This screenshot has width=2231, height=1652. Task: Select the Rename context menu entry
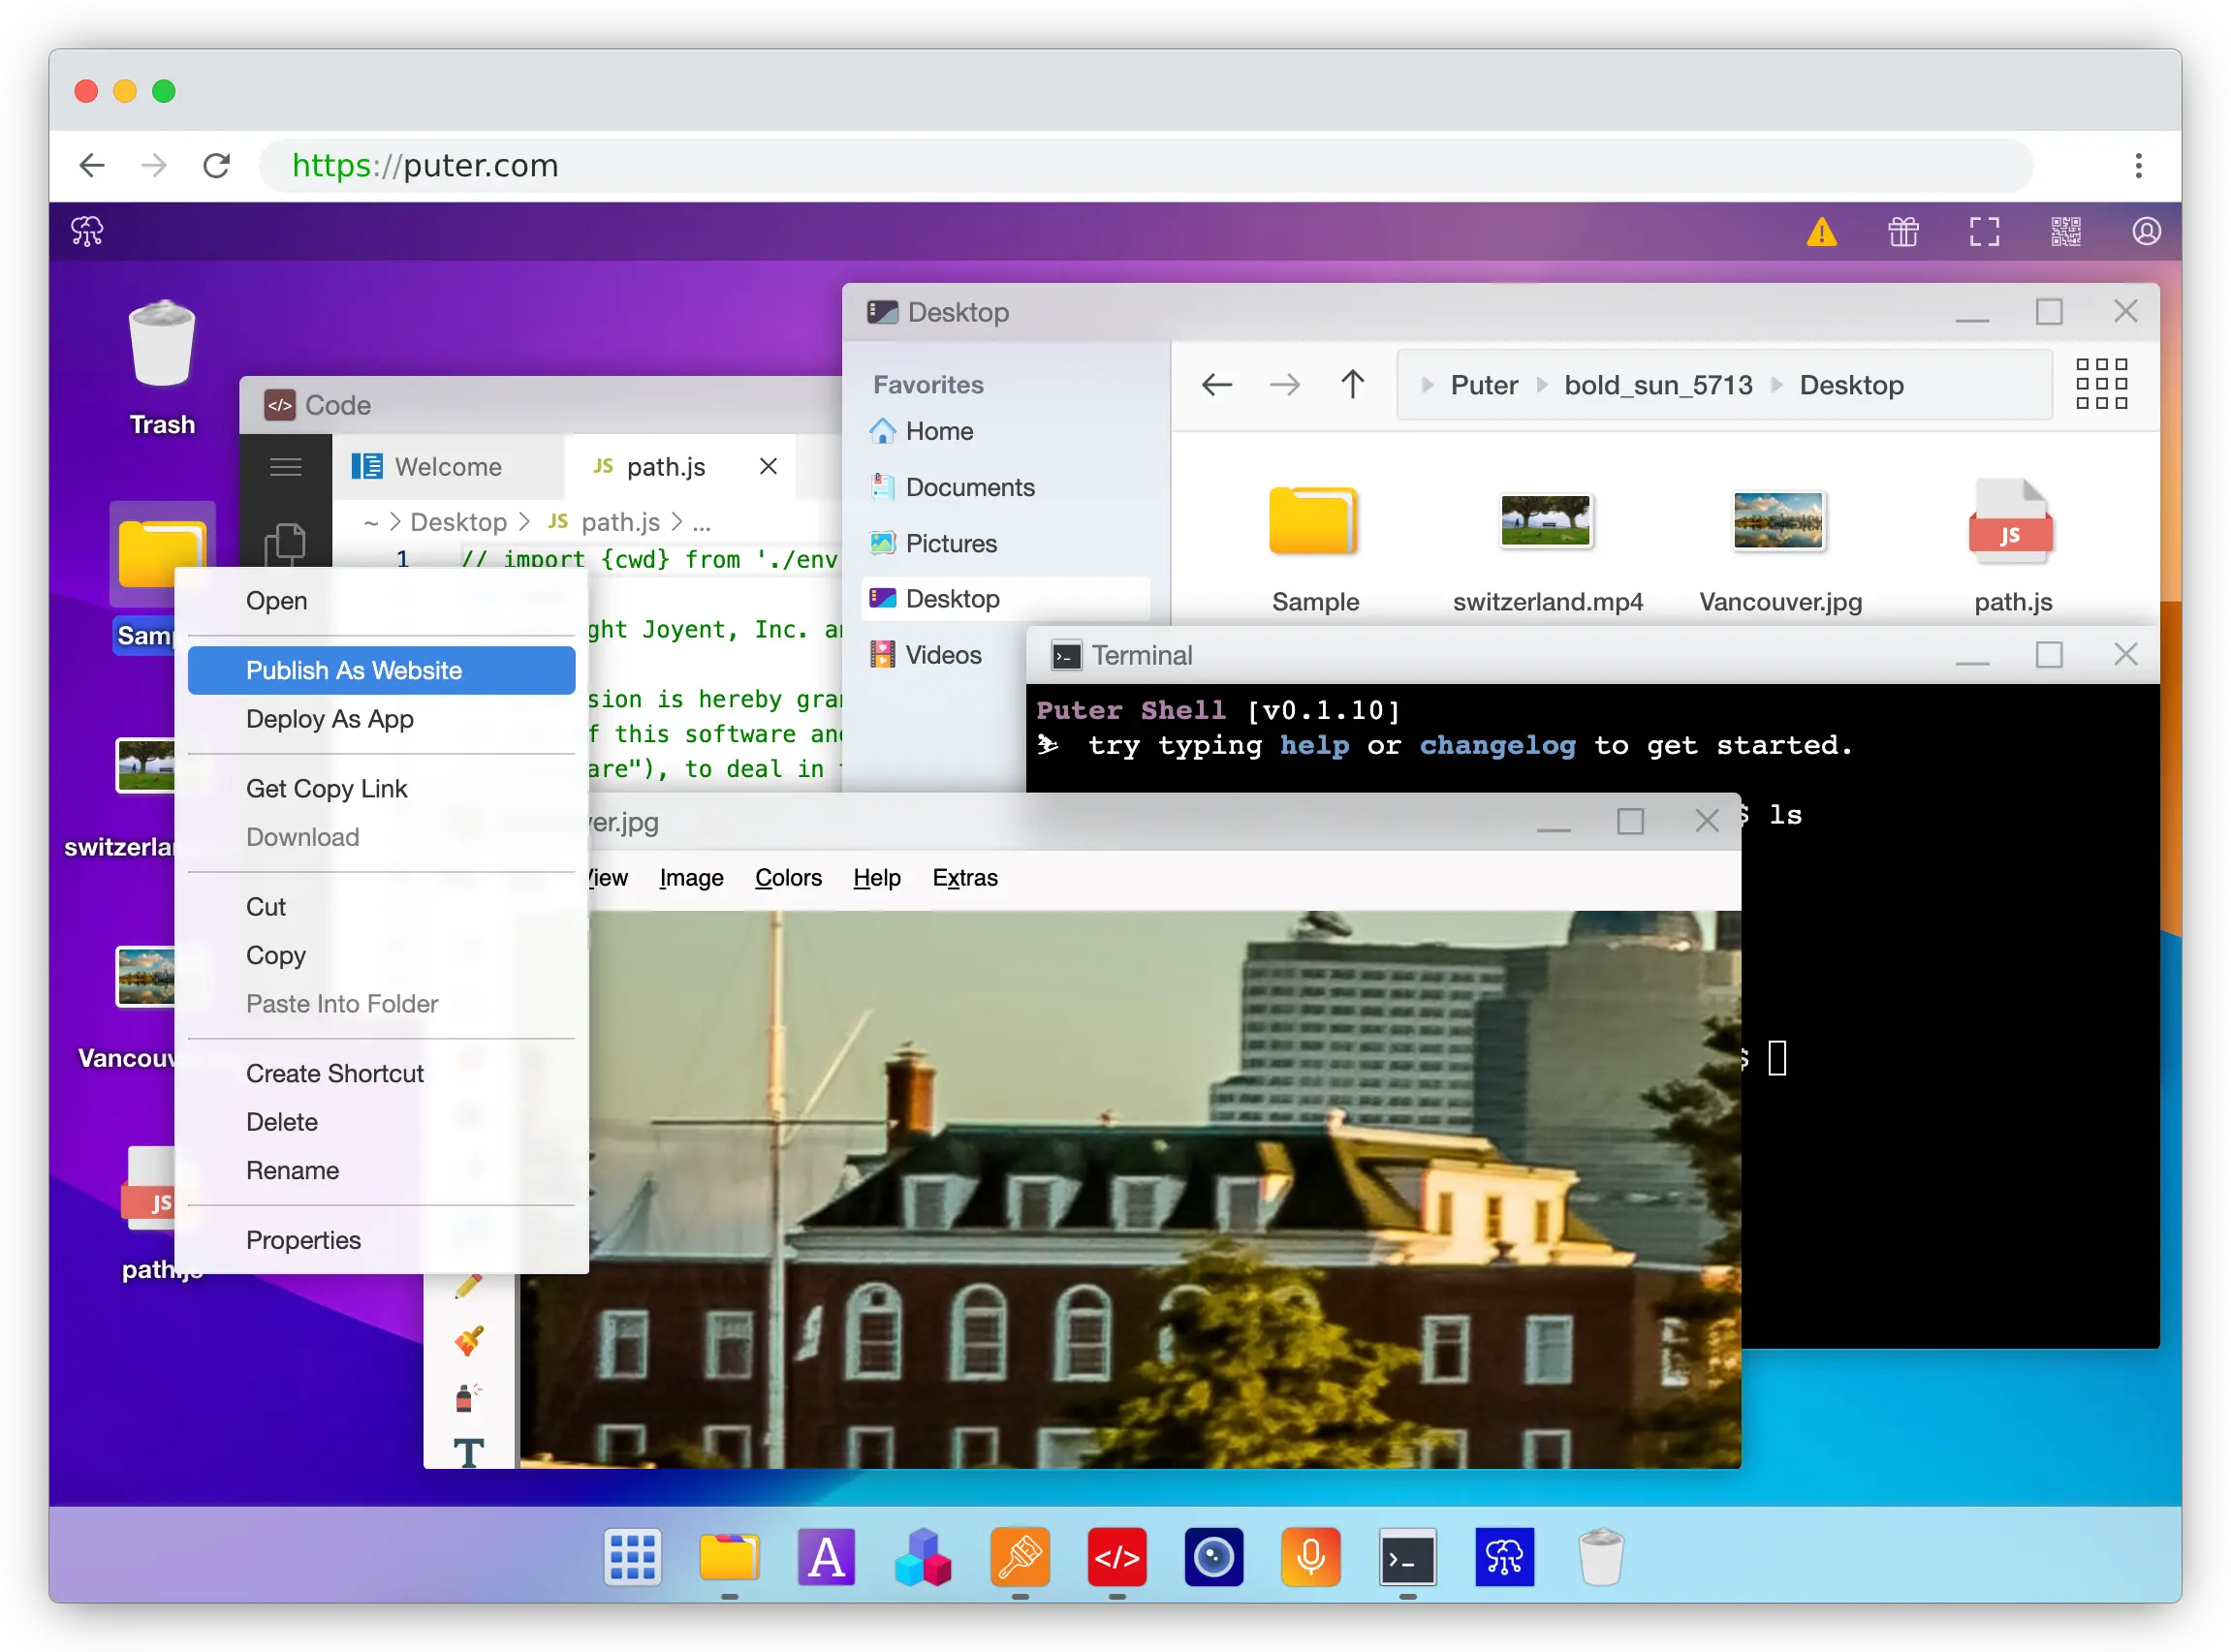292,1168
